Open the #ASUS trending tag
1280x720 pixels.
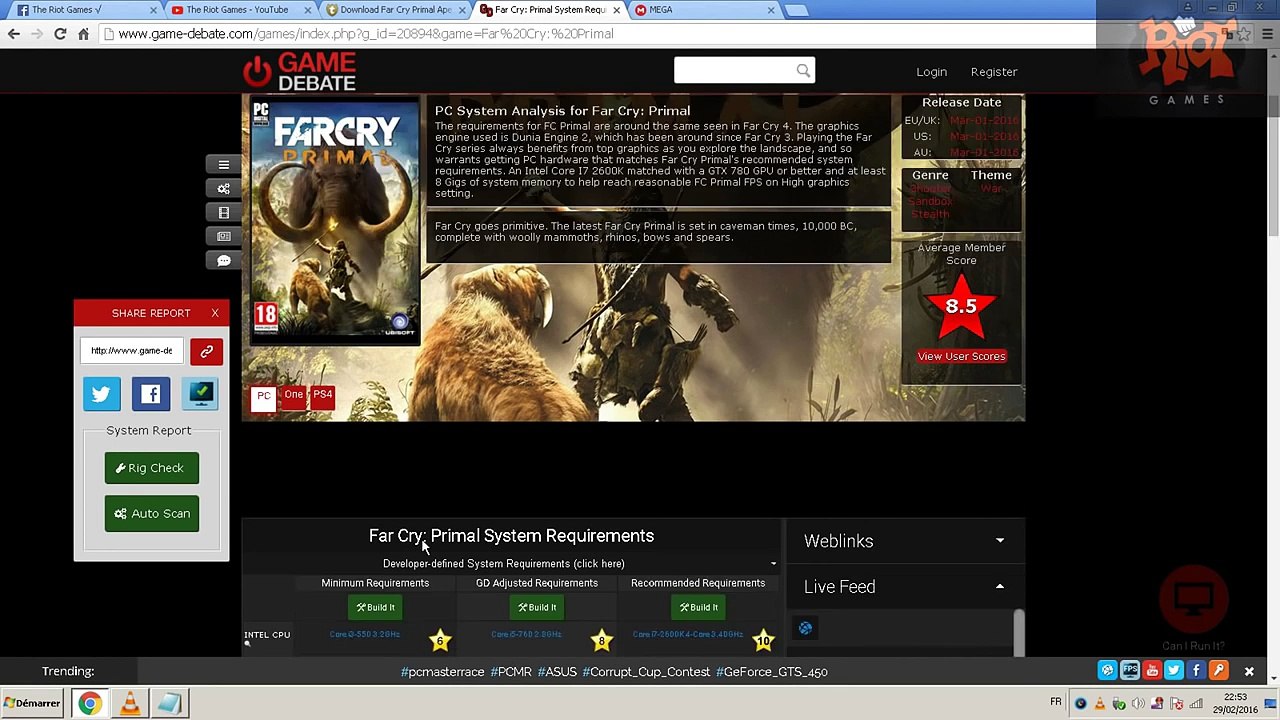pos(557,672)
